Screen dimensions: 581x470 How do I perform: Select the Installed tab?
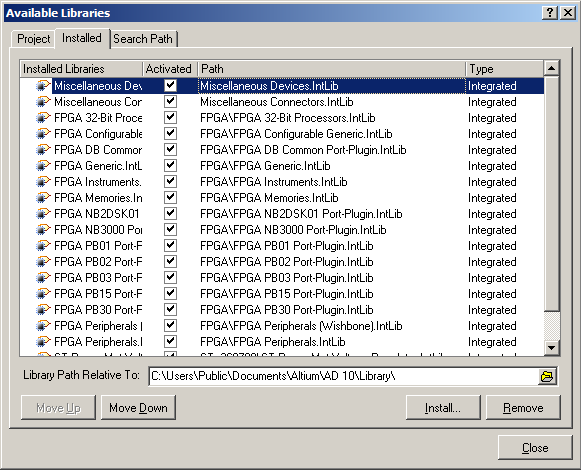click(82, 38)
